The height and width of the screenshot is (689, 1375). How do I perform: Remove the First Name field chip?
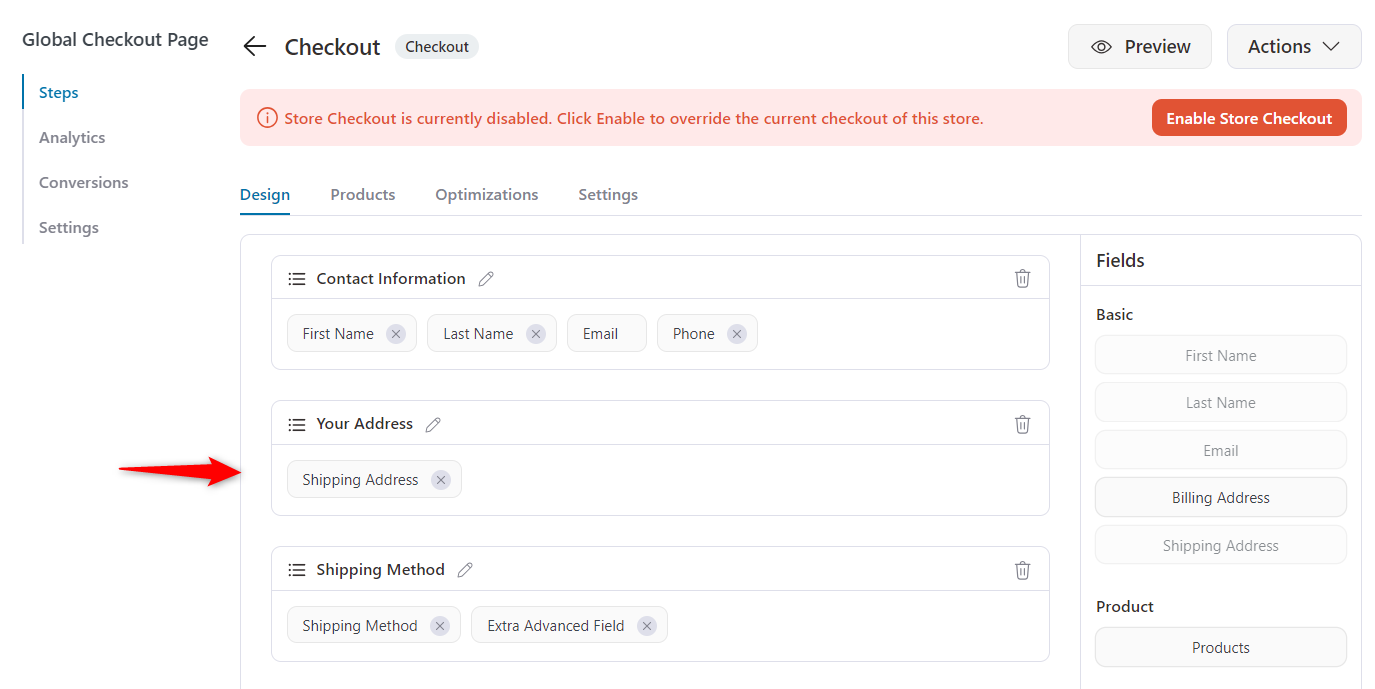click(396, 334)
